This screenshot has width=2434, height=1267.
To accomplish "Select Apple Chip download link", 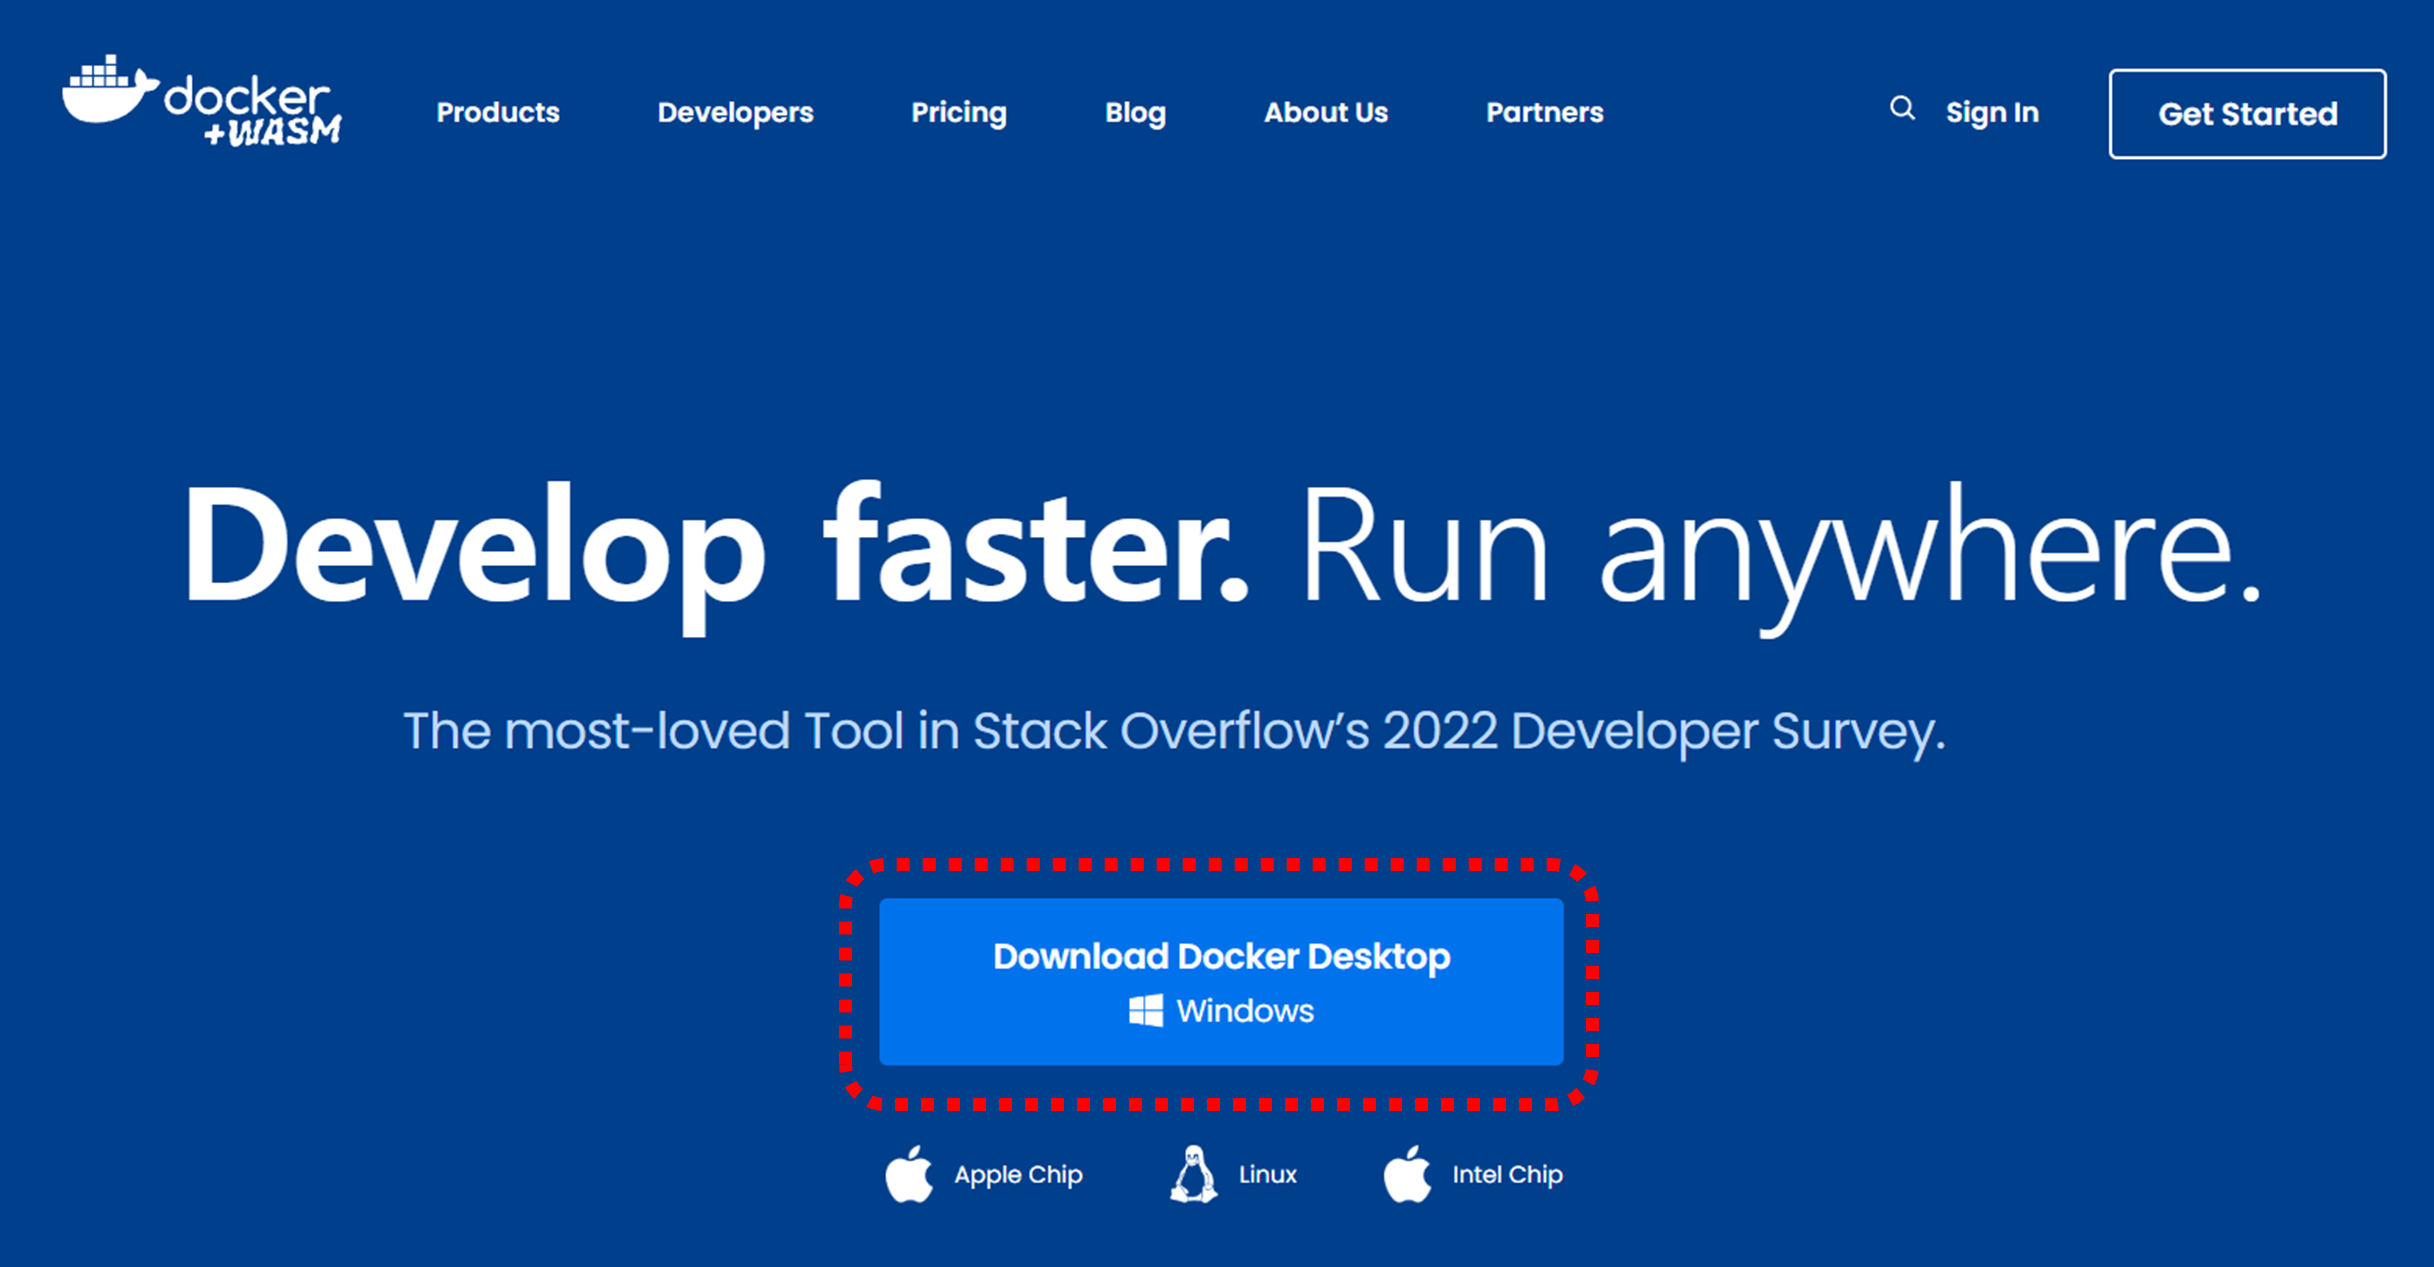I will click(1017, 1175).
